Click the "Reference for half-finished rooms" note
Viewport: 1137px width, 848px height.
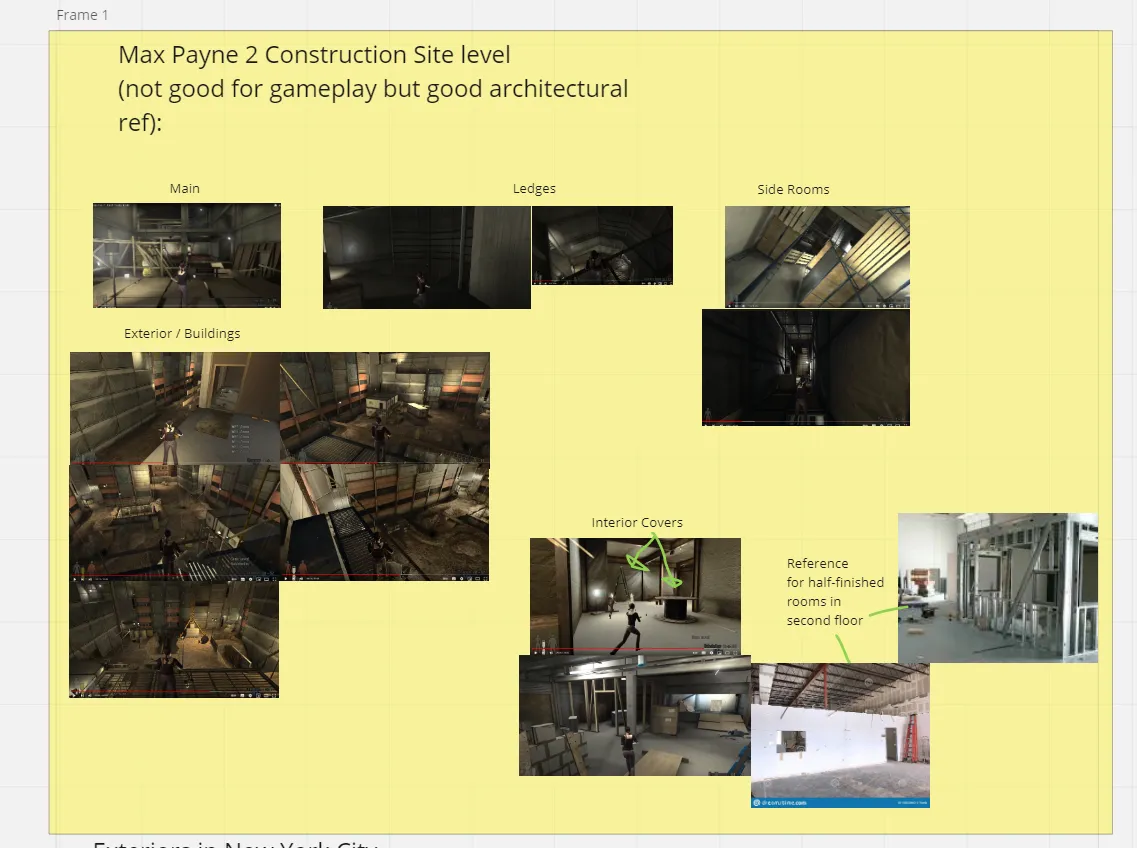coord(835,592)
